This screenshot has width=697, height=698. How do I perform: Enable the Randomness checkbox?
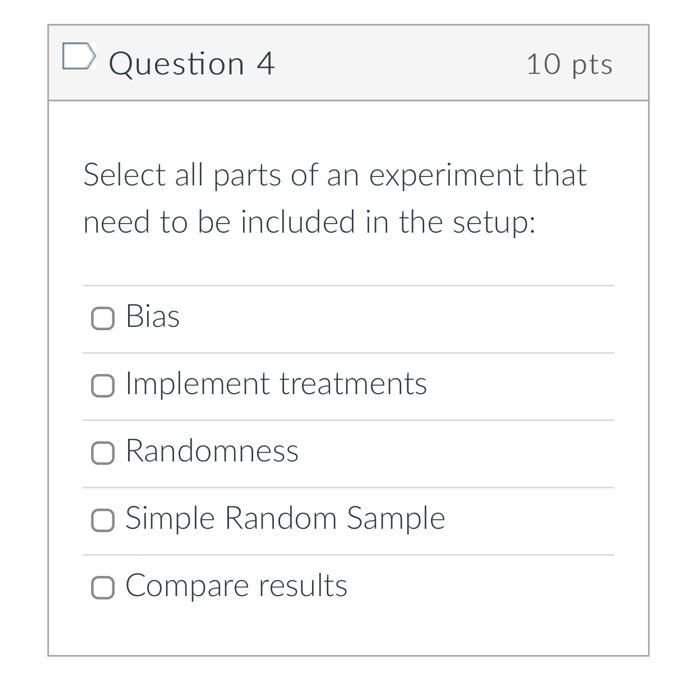click(102, 453)
